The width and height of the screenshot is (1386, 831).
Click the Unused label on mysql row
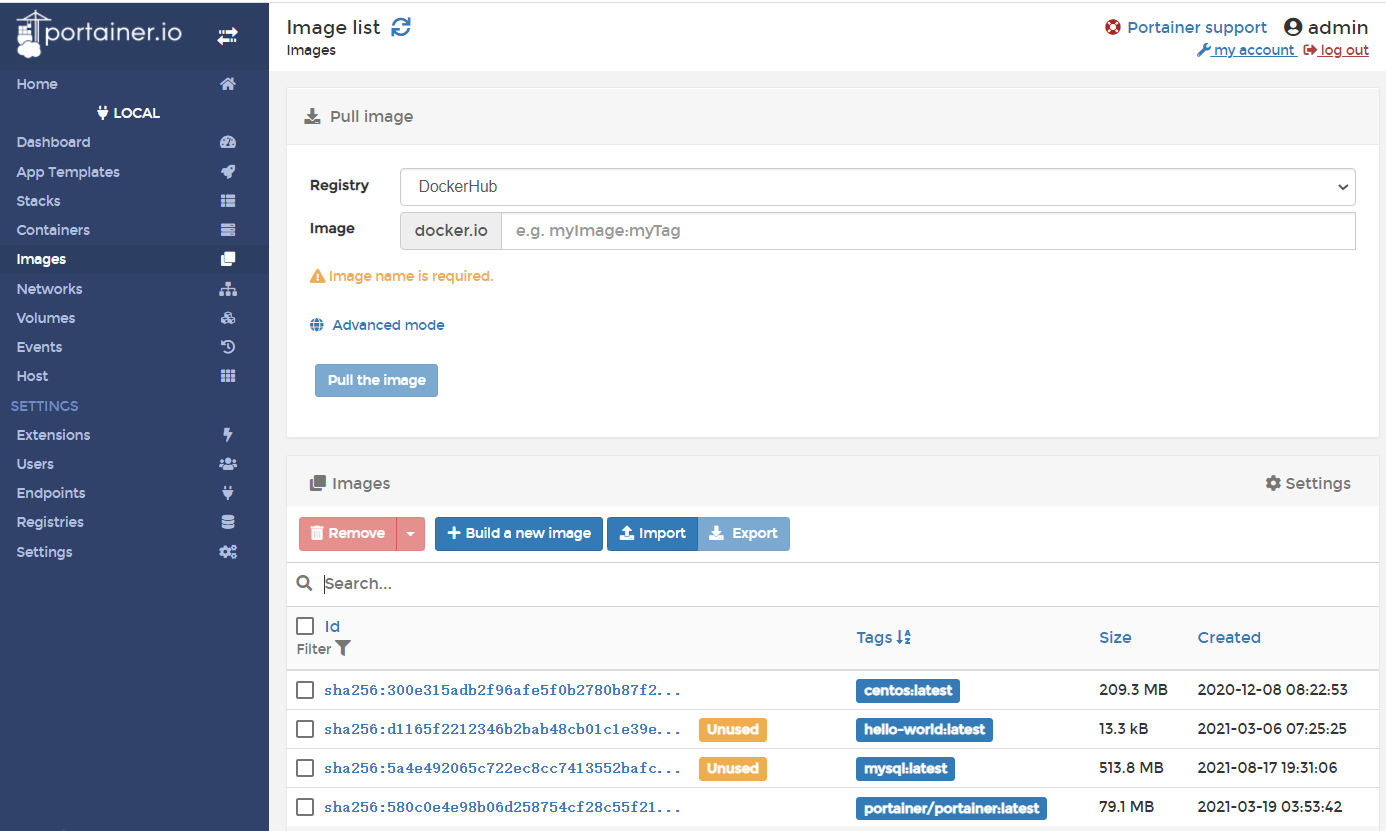[733, 768]
